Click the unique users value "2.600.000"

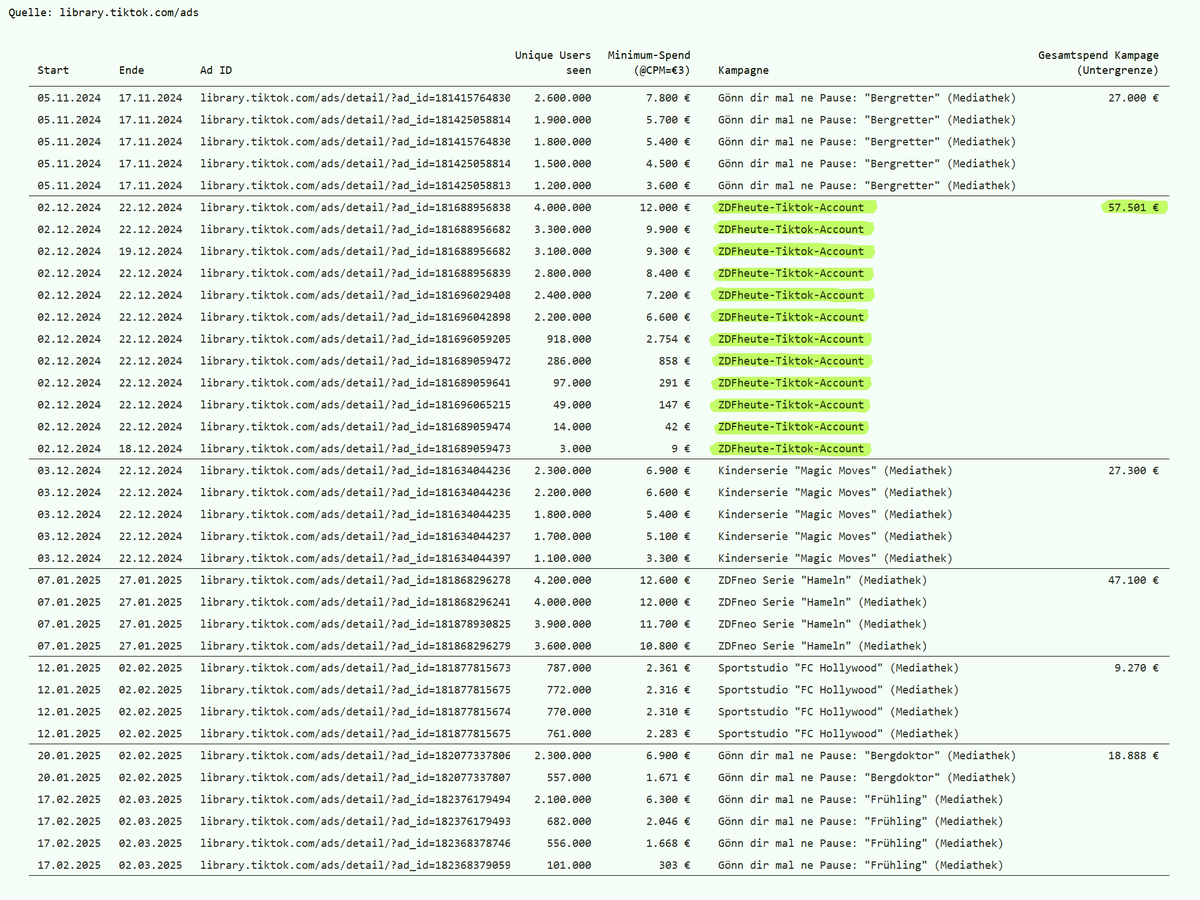(562, 98)
